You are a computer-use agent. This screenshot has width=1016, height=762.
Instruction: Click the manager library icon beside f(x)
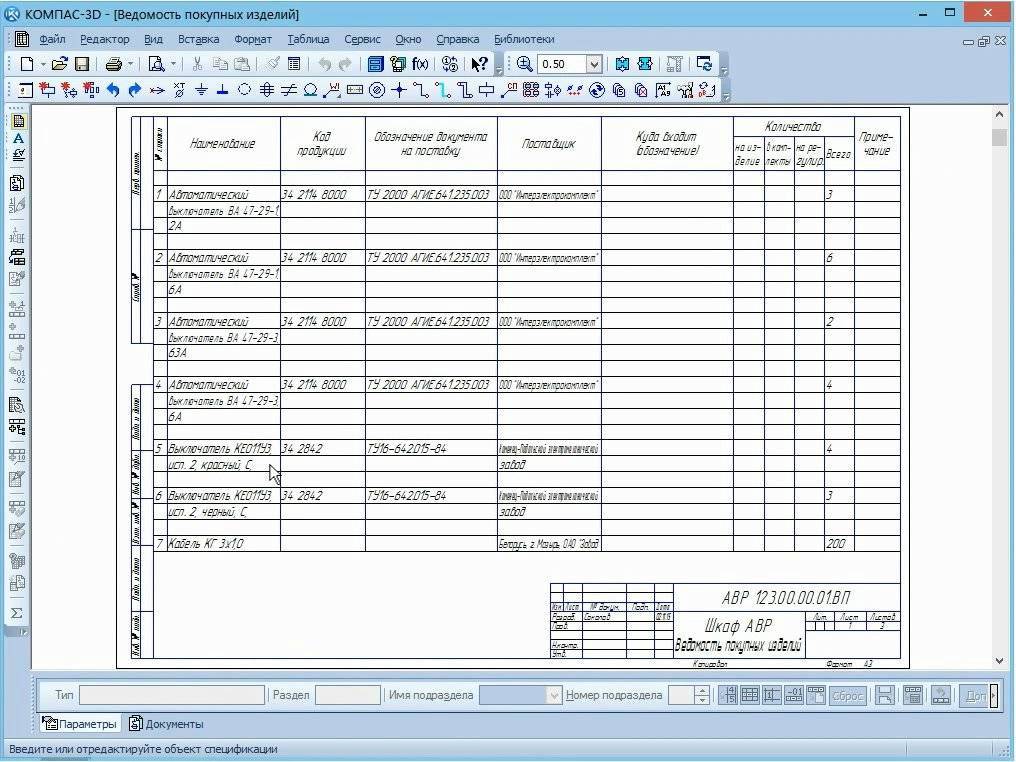pos(398,64)
